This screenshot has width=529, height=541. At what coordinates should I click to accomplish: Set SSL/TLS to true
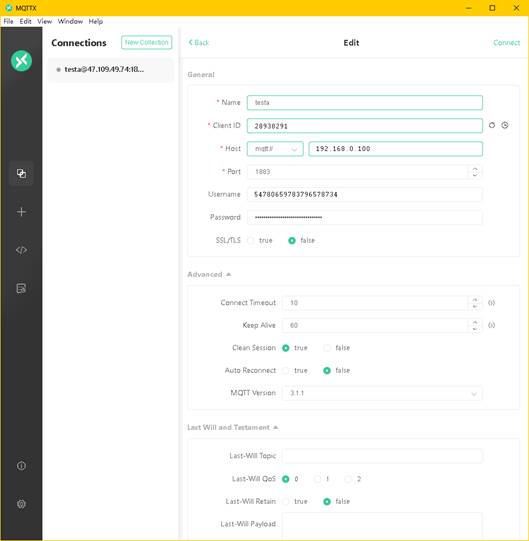tap(251, 240)
